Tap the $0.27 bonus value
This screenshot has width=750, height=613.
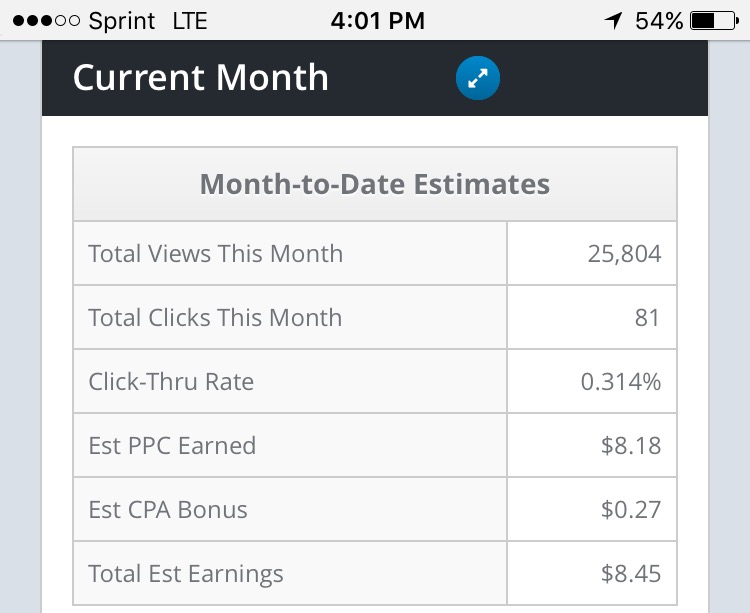tap(631, 510)
